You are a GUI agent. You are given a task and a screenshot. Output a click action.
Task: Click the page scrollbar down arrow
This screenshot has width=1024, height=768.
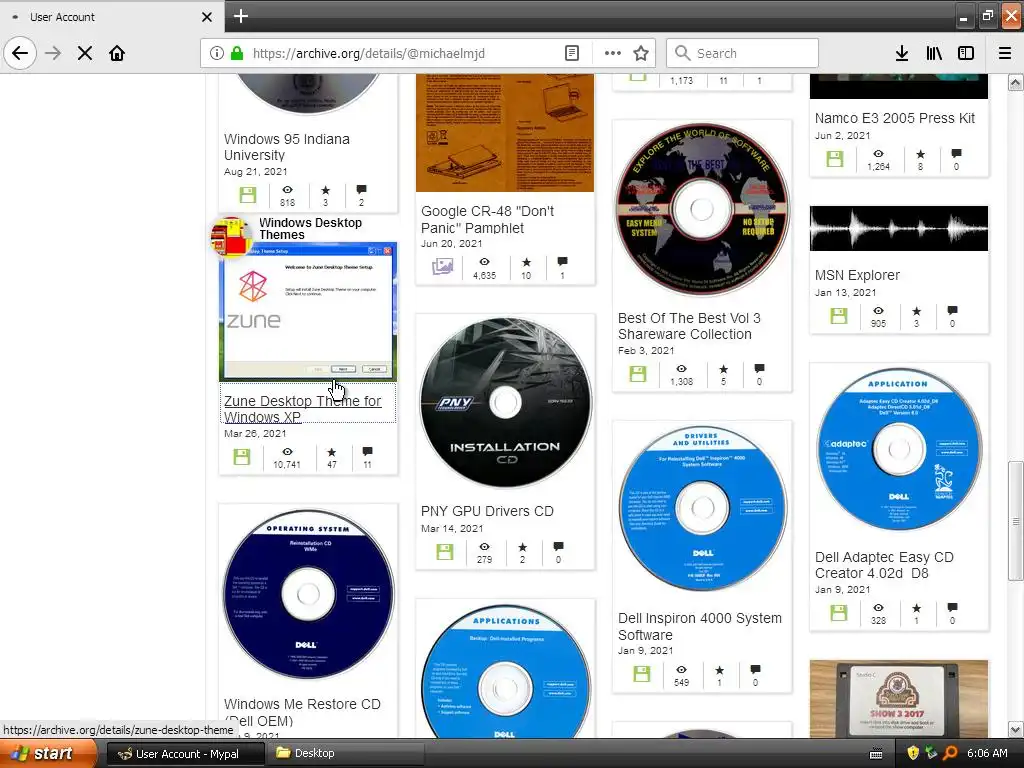[x=1016, y=730]
